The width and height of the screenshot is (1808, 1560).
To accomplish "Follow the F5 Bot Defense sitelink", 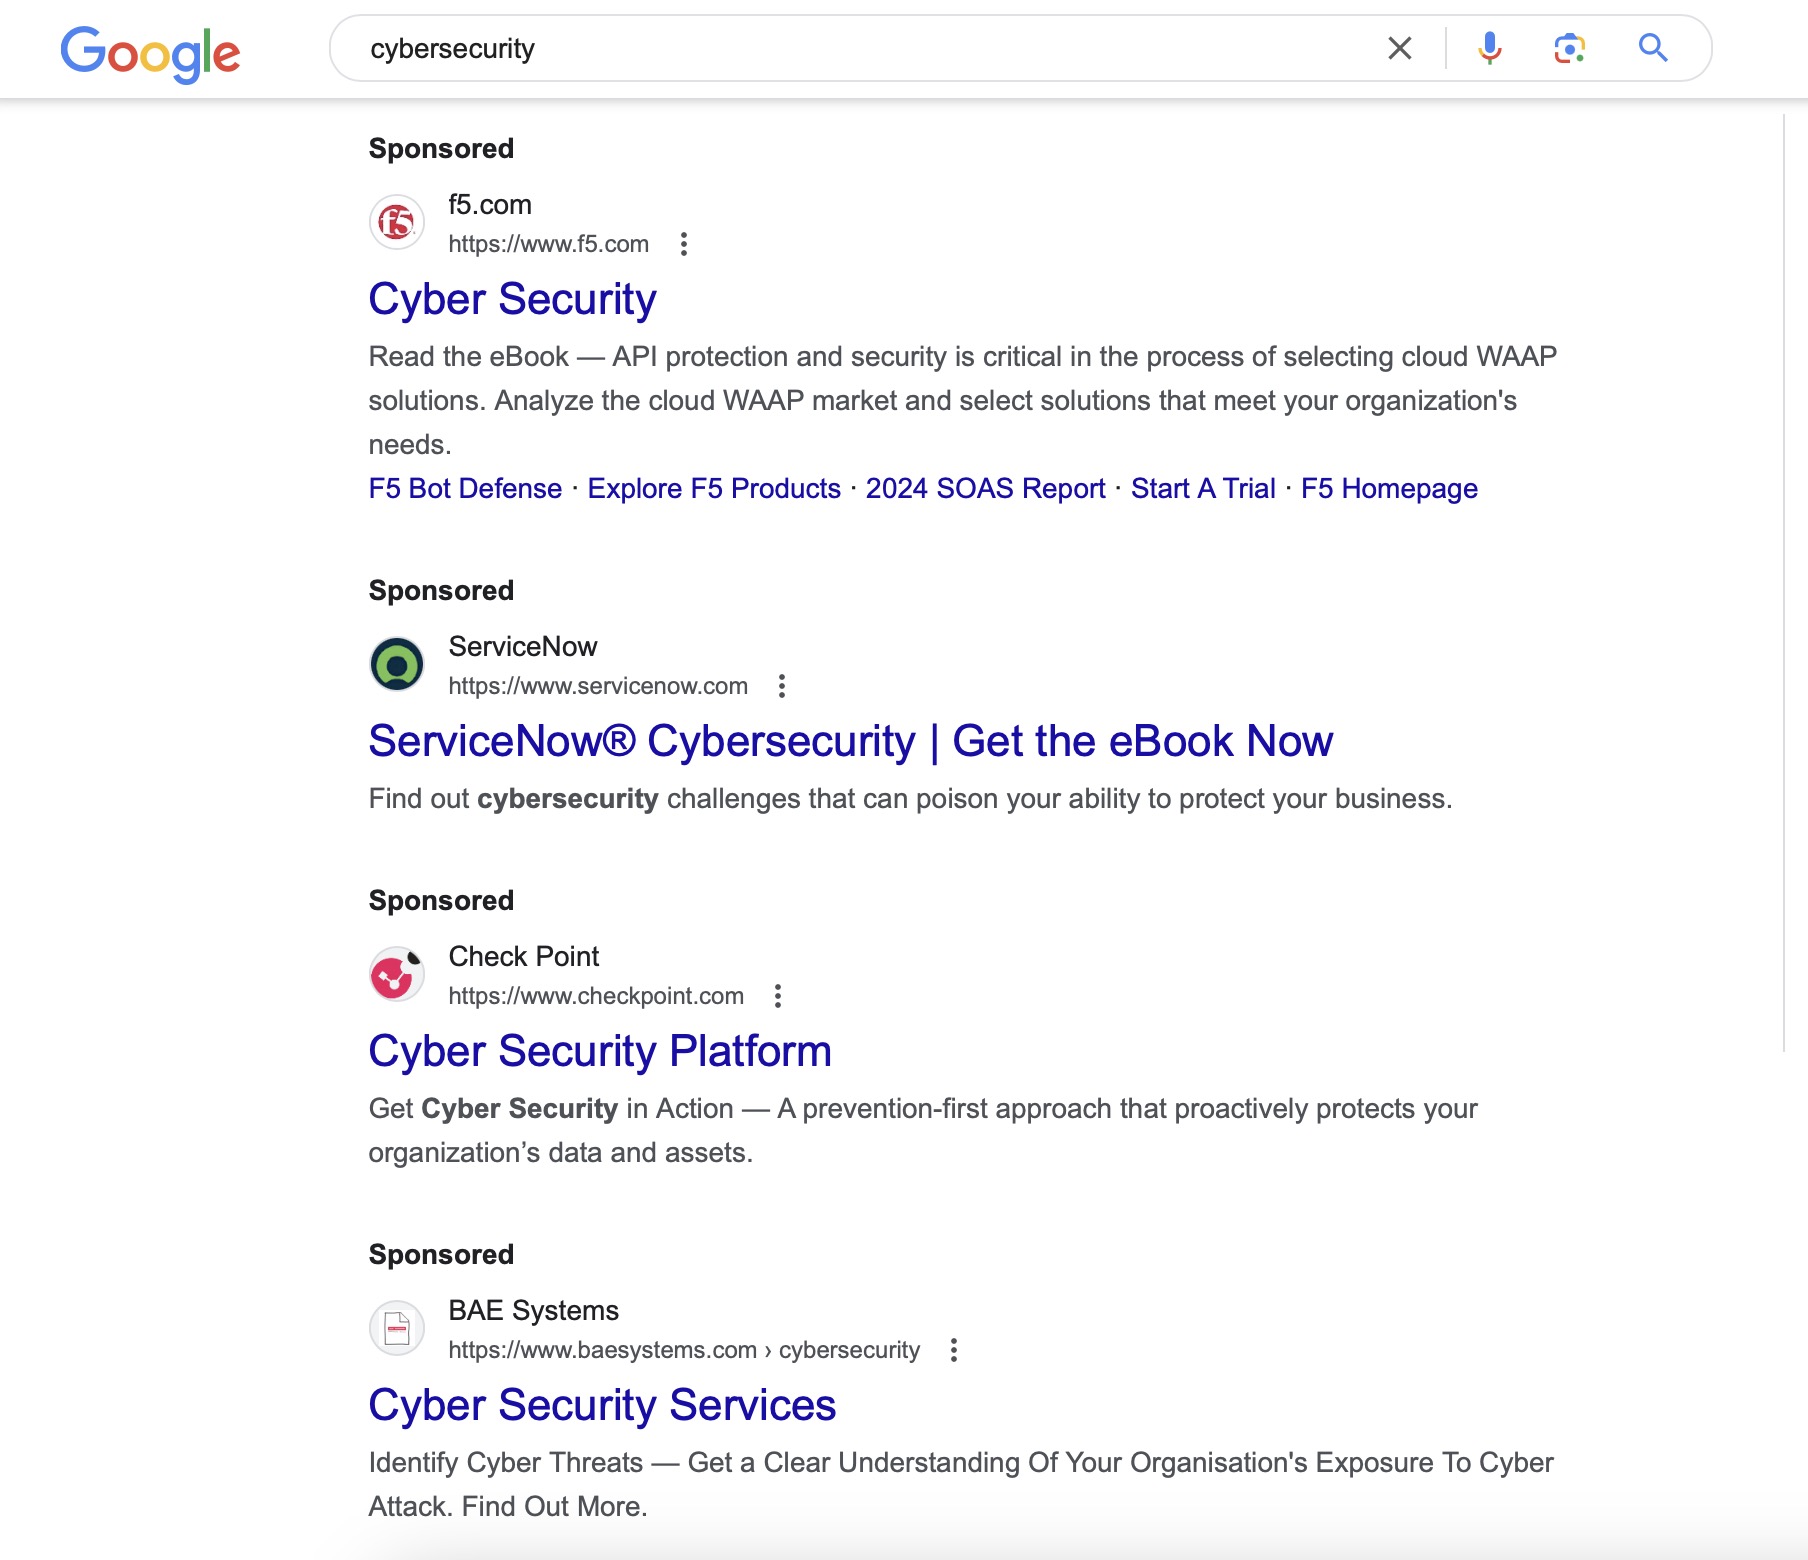I will [464, 488].
